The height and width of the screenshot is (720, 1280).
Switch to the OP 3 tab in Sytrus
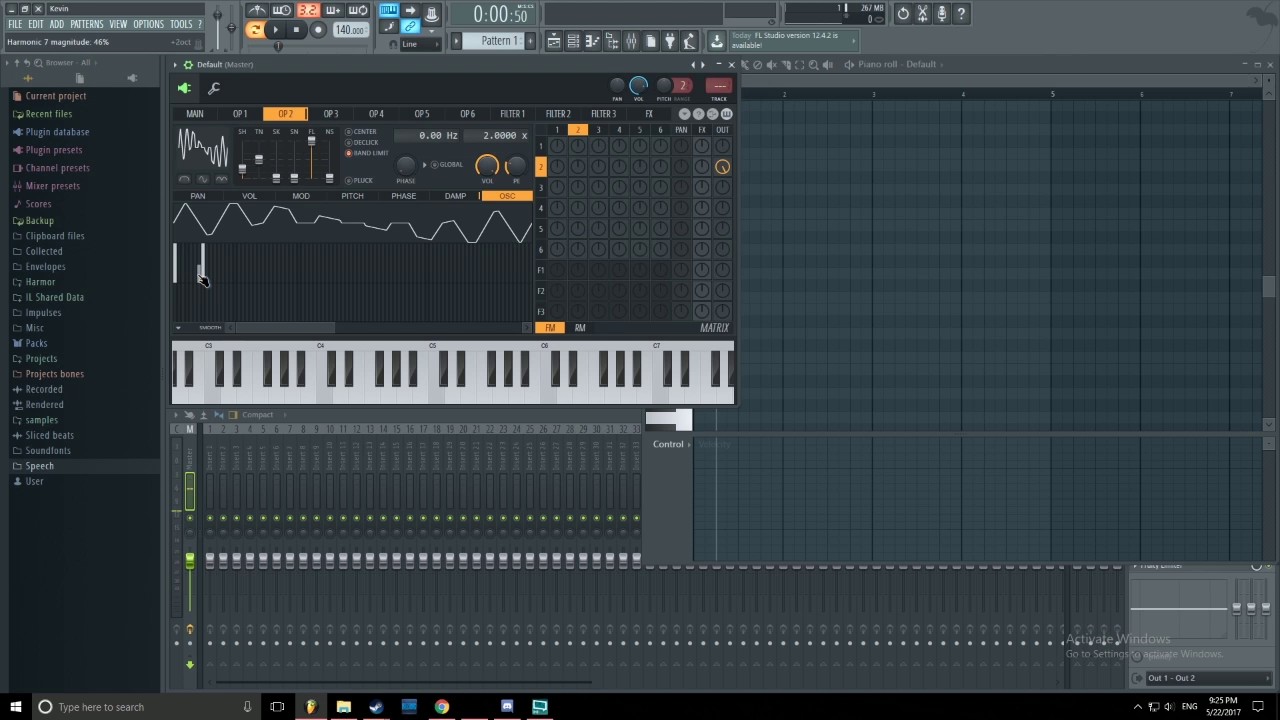click(x=331, y=114)
